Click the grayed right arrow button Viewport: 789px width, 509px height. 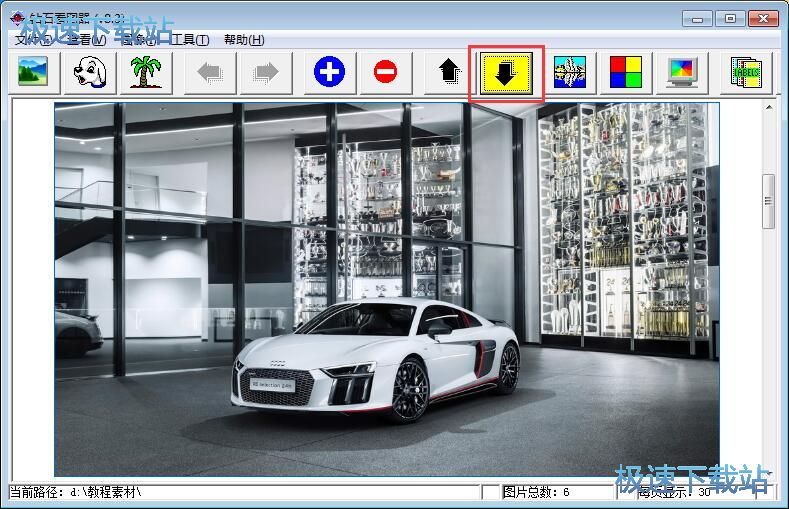coord(266,72)
